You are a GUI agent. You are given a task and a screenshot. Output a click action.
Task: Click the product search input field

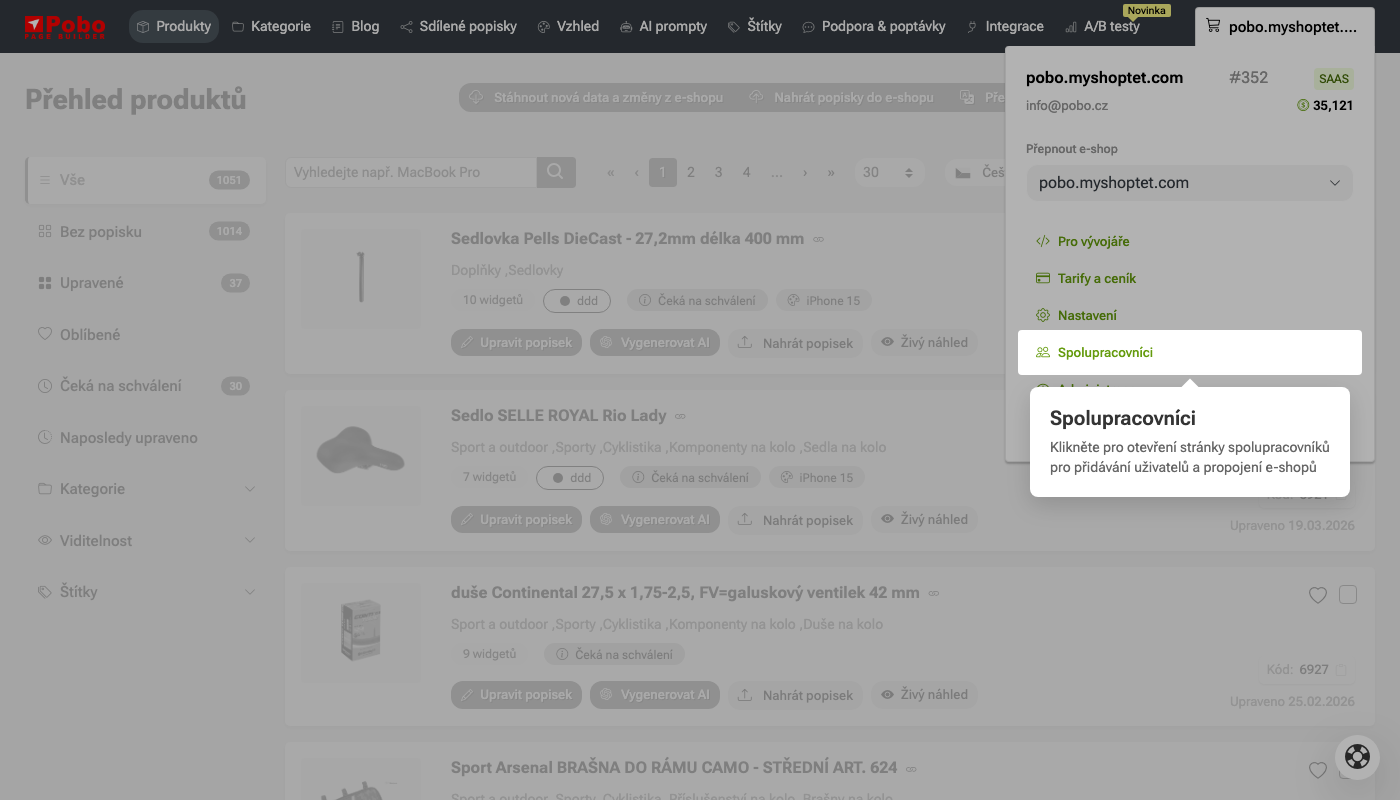[x=411, y=172]
